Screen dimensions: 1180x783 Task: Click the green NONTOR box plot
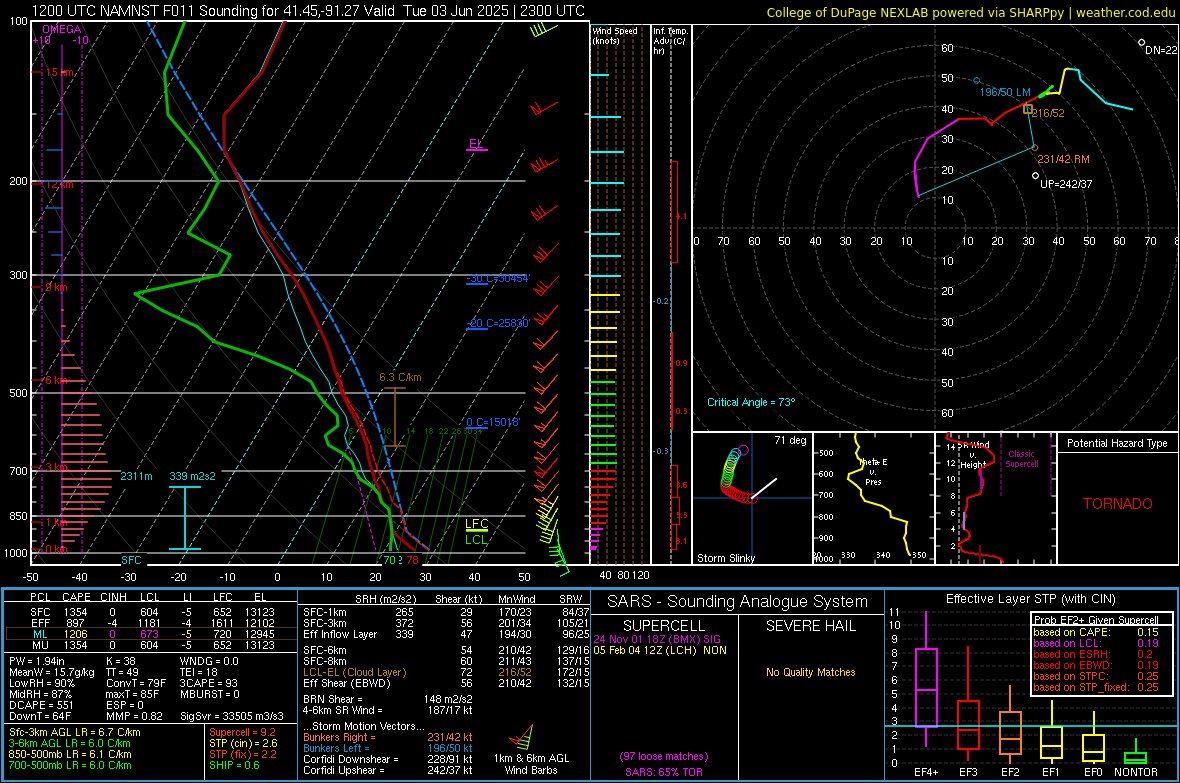[1135, 753]
